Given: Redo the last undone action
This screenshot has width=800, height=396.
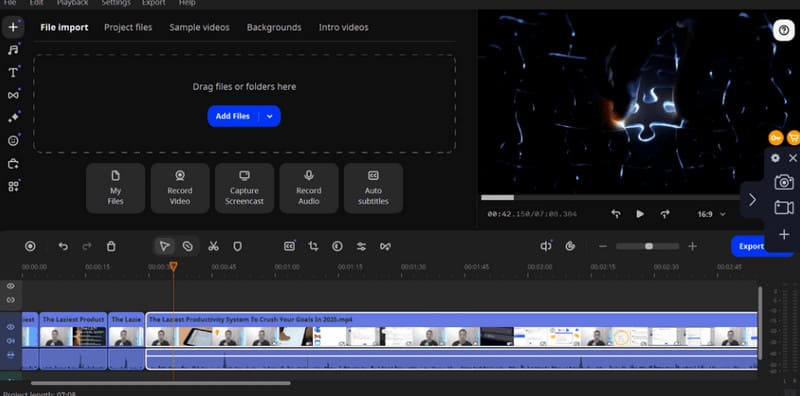Looking at the screenshot, I should pos(87,246).
